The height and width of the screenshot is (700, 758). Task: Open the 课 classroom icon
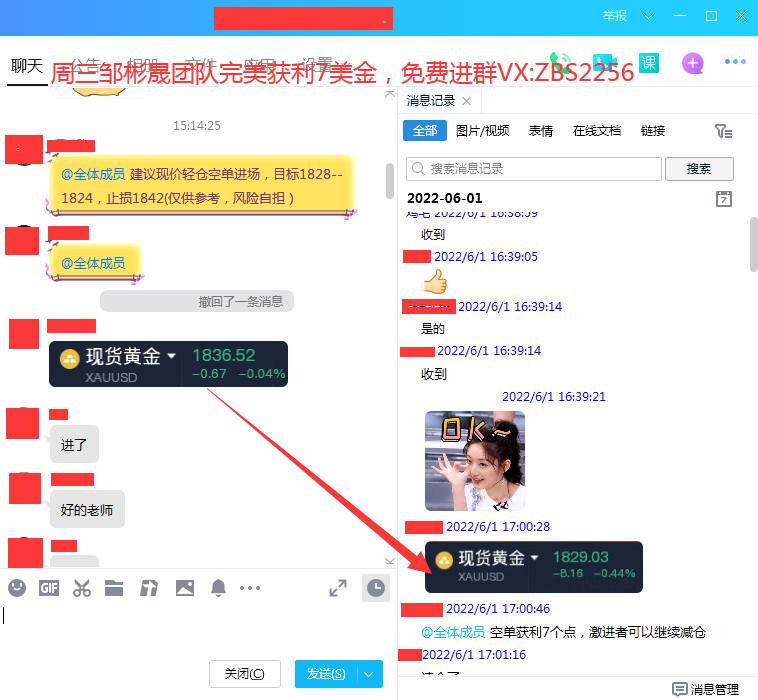click(x=649, y=63)
